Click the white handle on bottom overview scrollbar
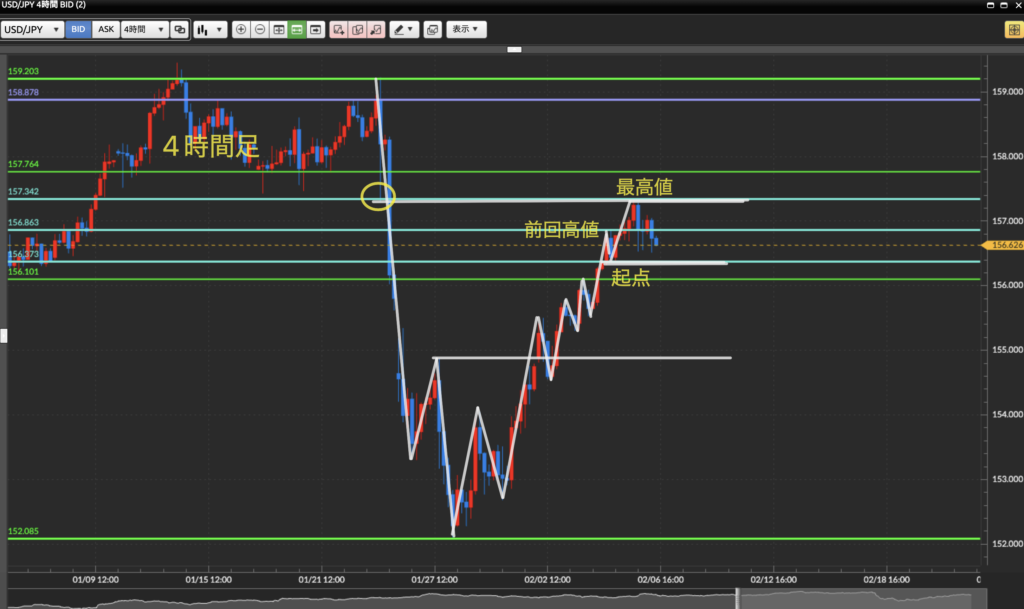This screenshot has width=1024, height=609. (x=738, y=597)
